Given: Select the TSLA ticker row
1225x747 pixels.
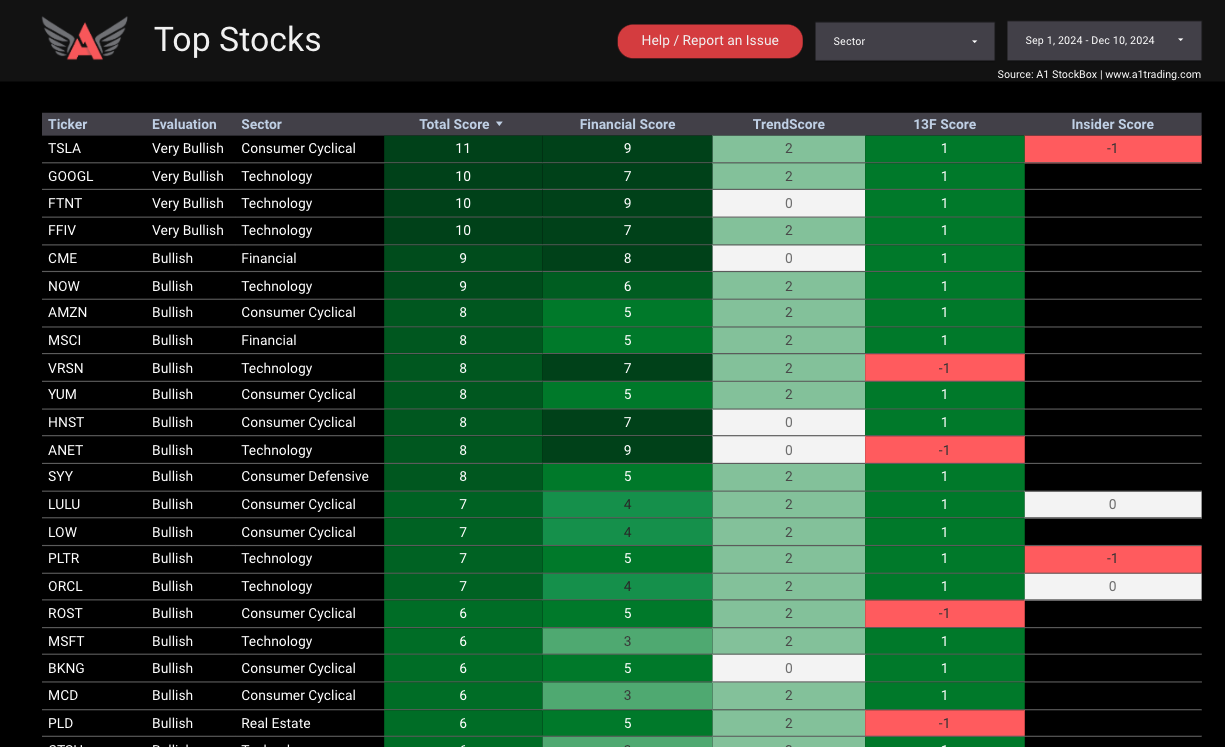Looking at the screenshot, I should tap(65, 148).
